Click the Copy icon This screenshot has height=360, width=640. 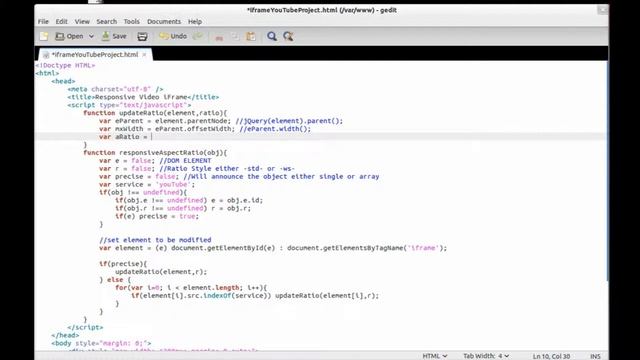pos(235,36)
